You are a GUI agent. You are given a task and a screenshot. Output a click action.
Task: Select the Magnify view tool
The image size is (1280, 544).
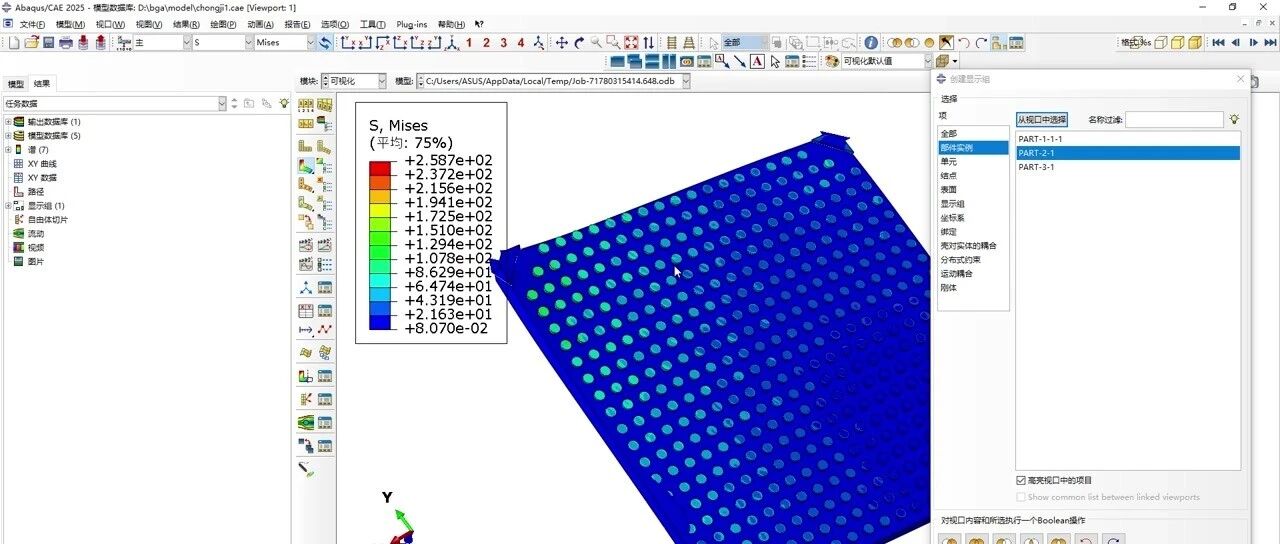[596, 42]
